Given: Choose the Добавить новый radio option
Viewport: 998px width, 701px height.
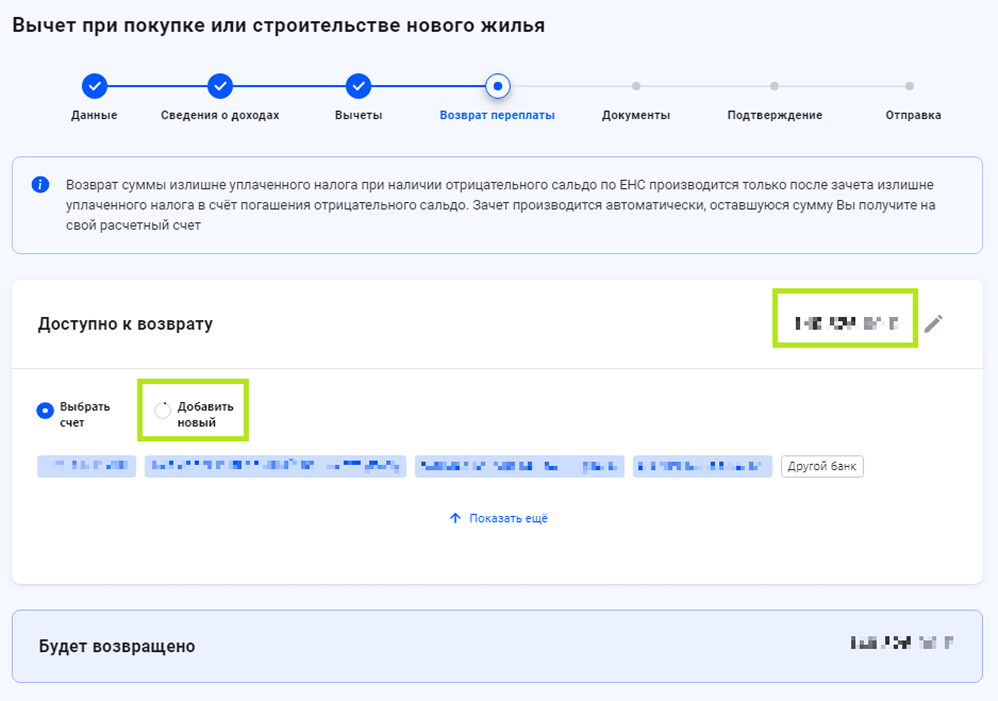Looking at the screenshot, I should [163, 411].
